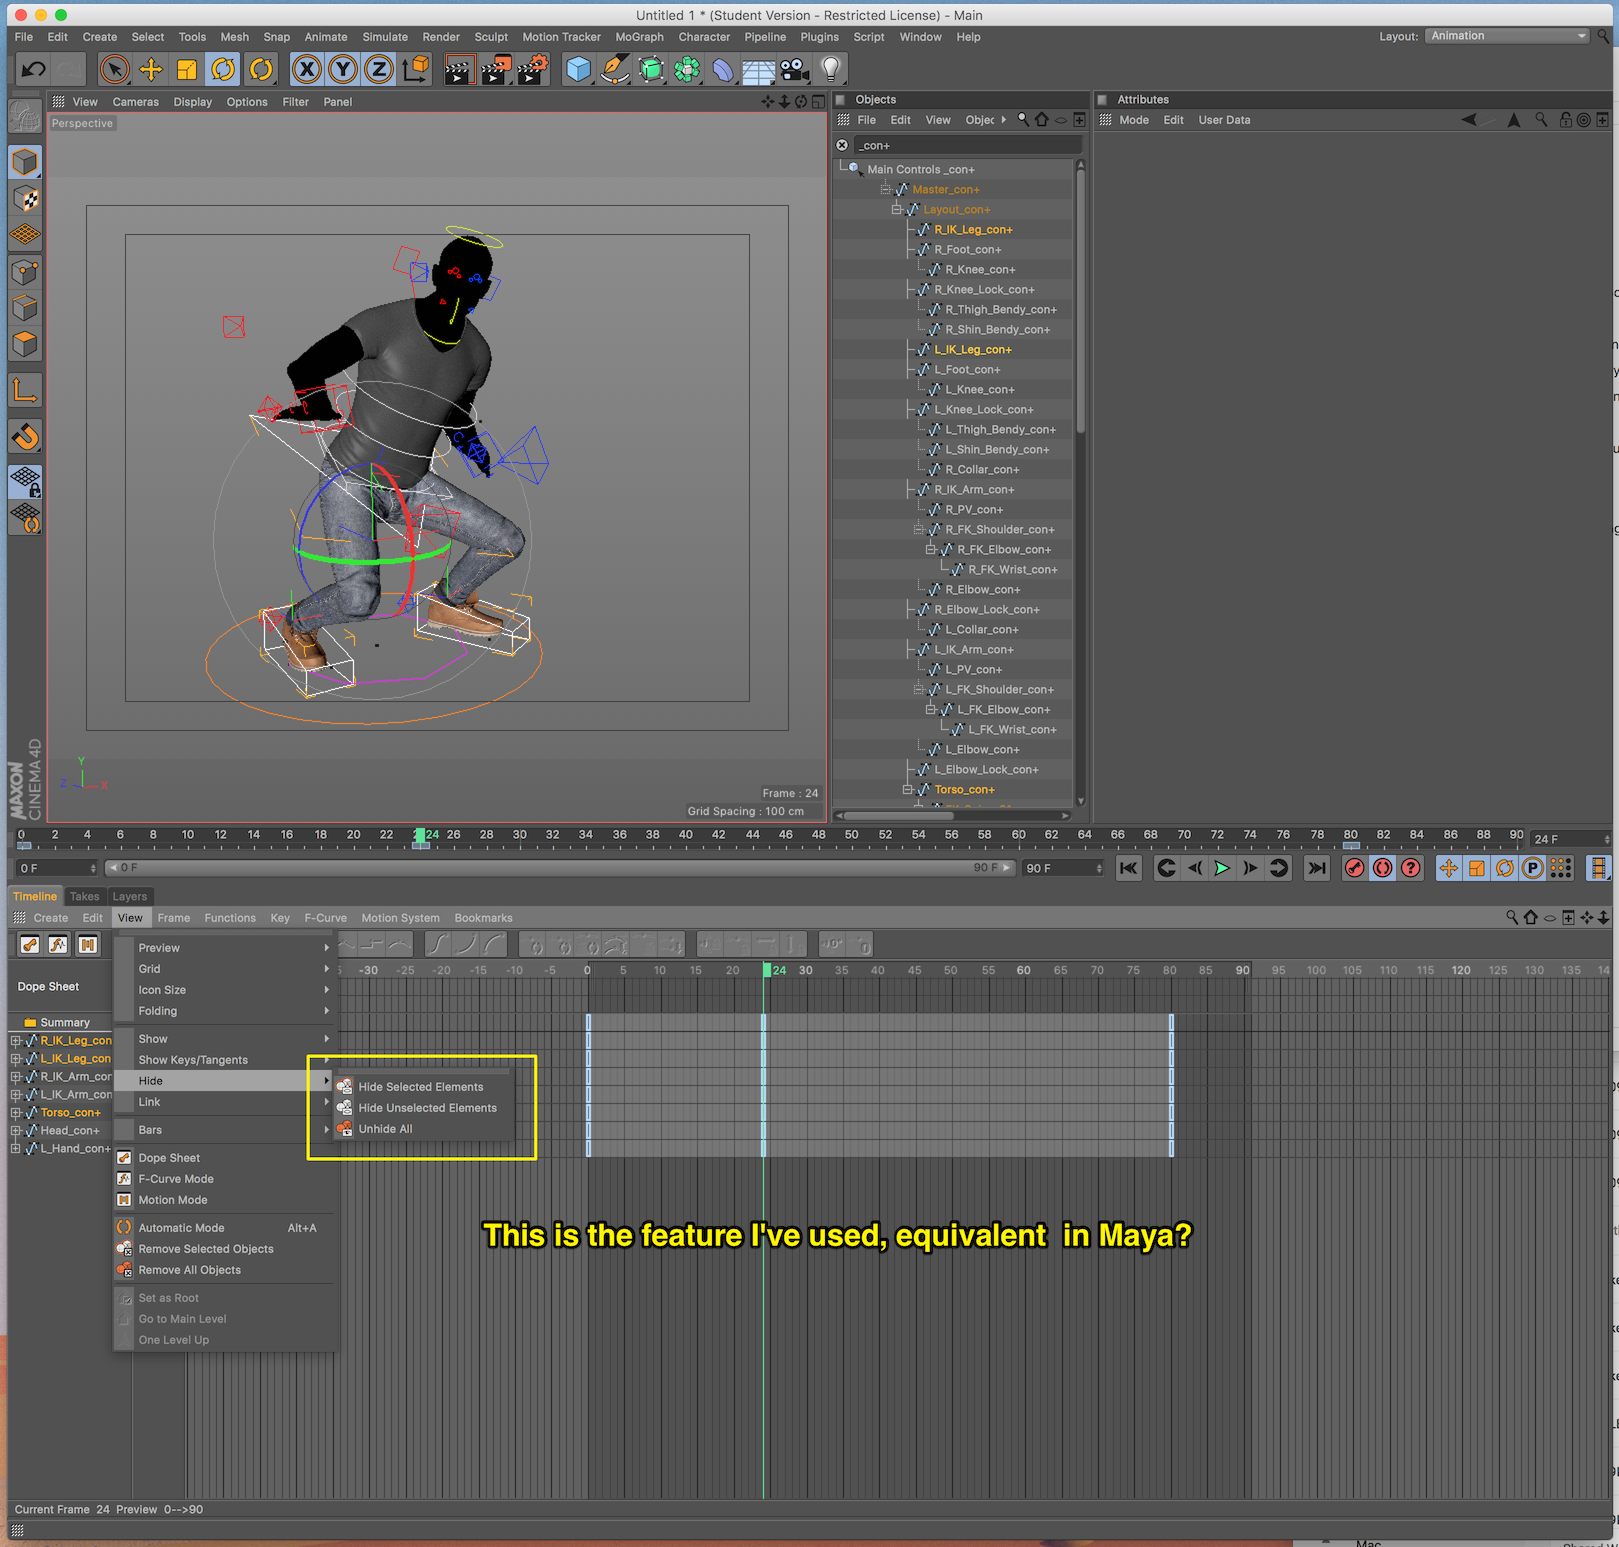Viewport: 1619px width, 1547px height.
Task: Collapse the Torso_con+ object tree node
Action: pos(908,790)
